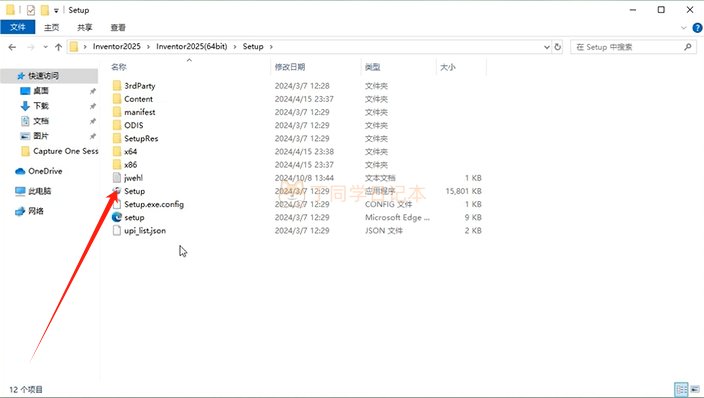Open the 文件 menu tab
The image size is (704, 398).
(18, 27)
